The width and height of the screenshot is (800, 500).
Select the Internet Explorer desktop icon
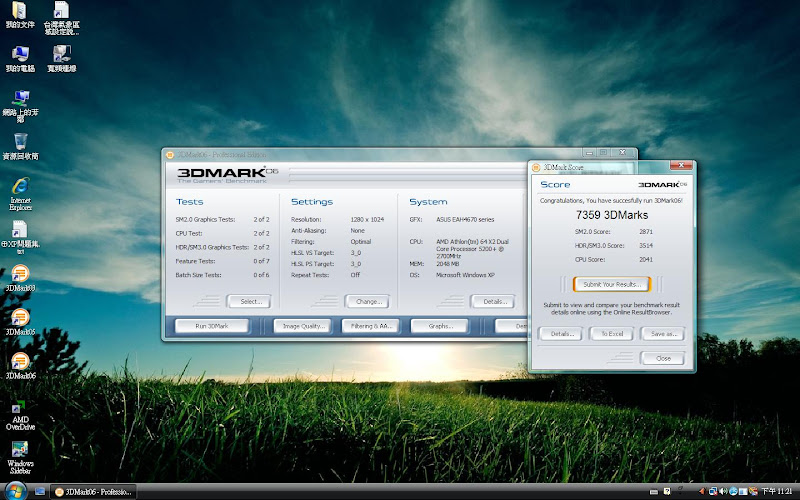tap(20, 194)
